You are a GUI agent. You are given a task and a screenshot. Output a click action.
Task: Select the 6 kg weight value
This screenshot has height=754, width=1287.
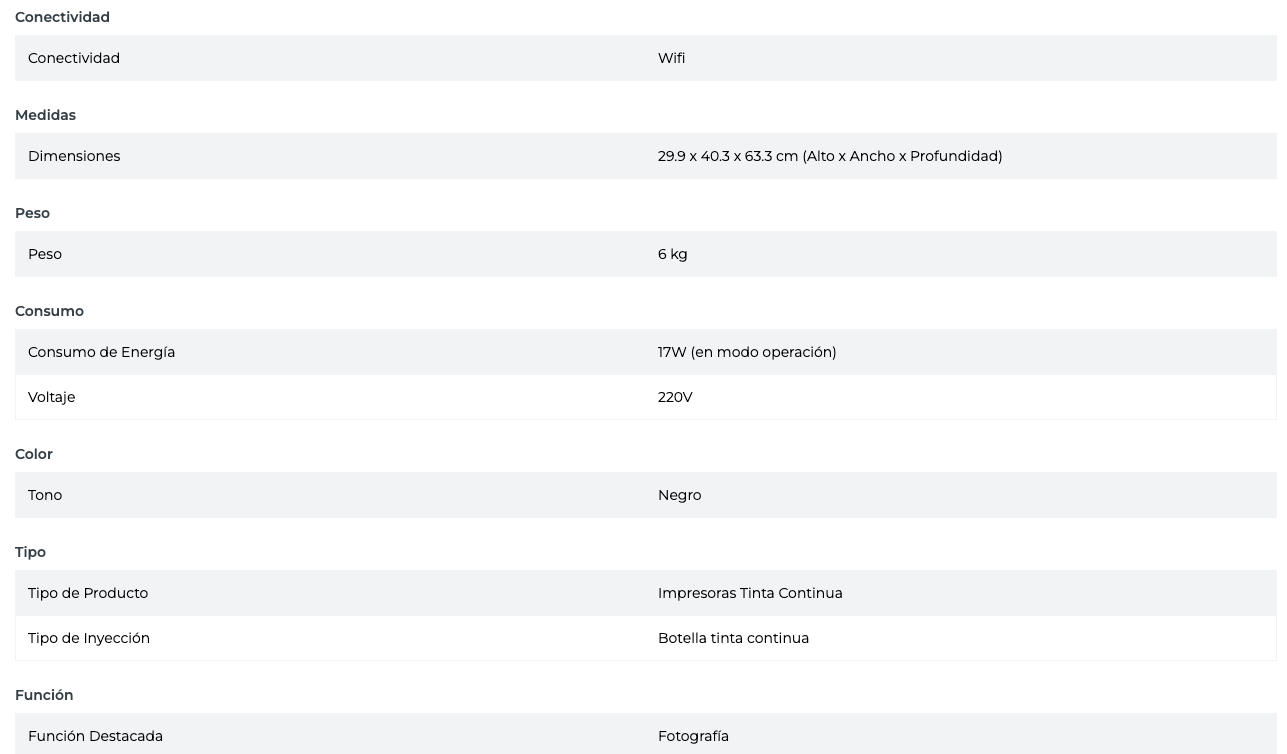click(672, 254)
